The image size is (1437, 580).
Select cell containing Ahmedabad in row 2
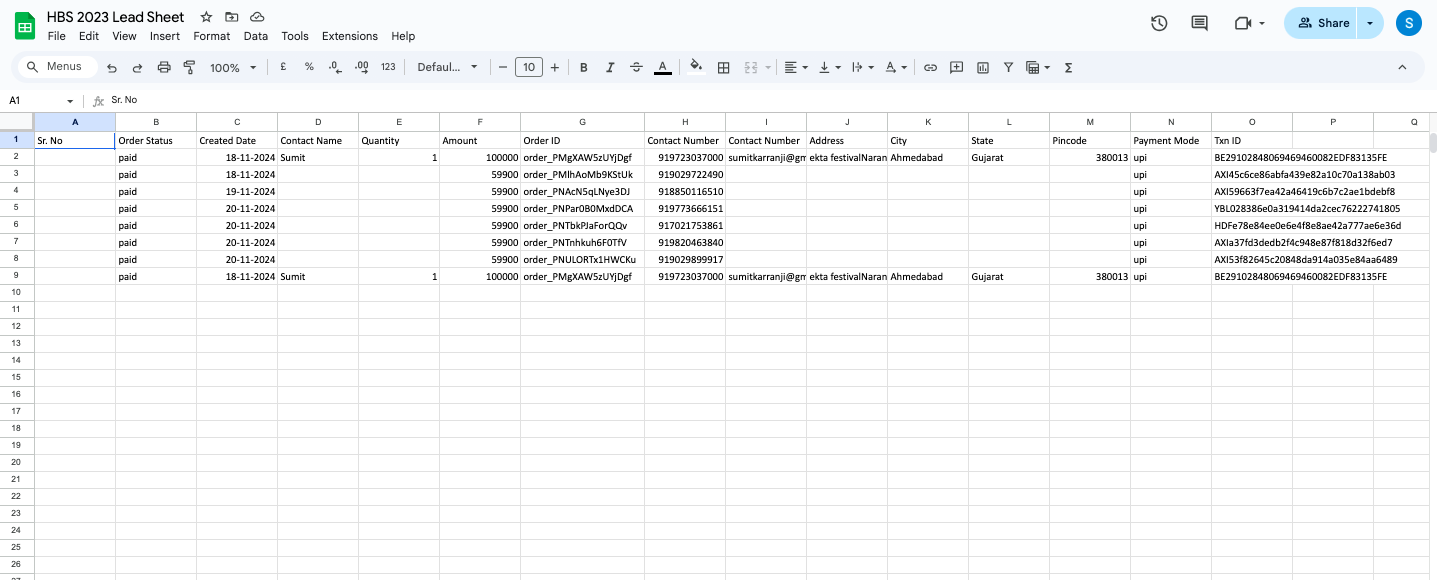point(928,157)
